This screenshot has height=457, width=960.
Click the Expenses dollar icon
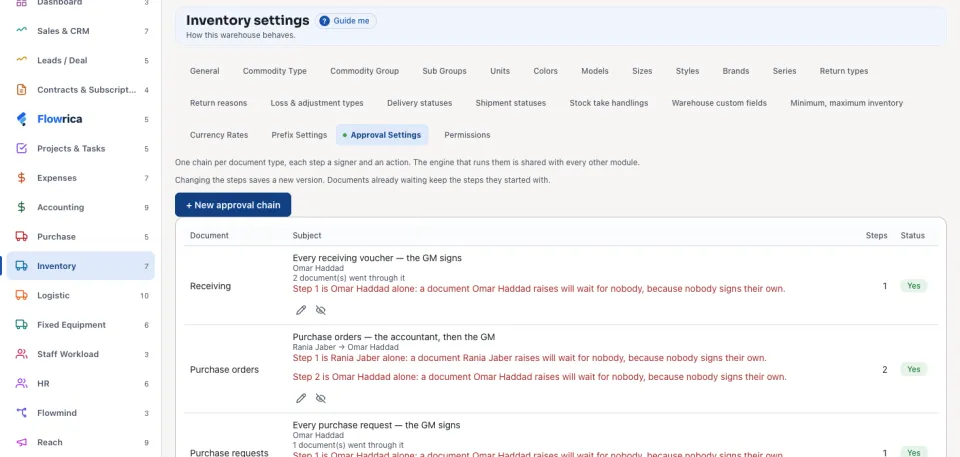(21, 178)
